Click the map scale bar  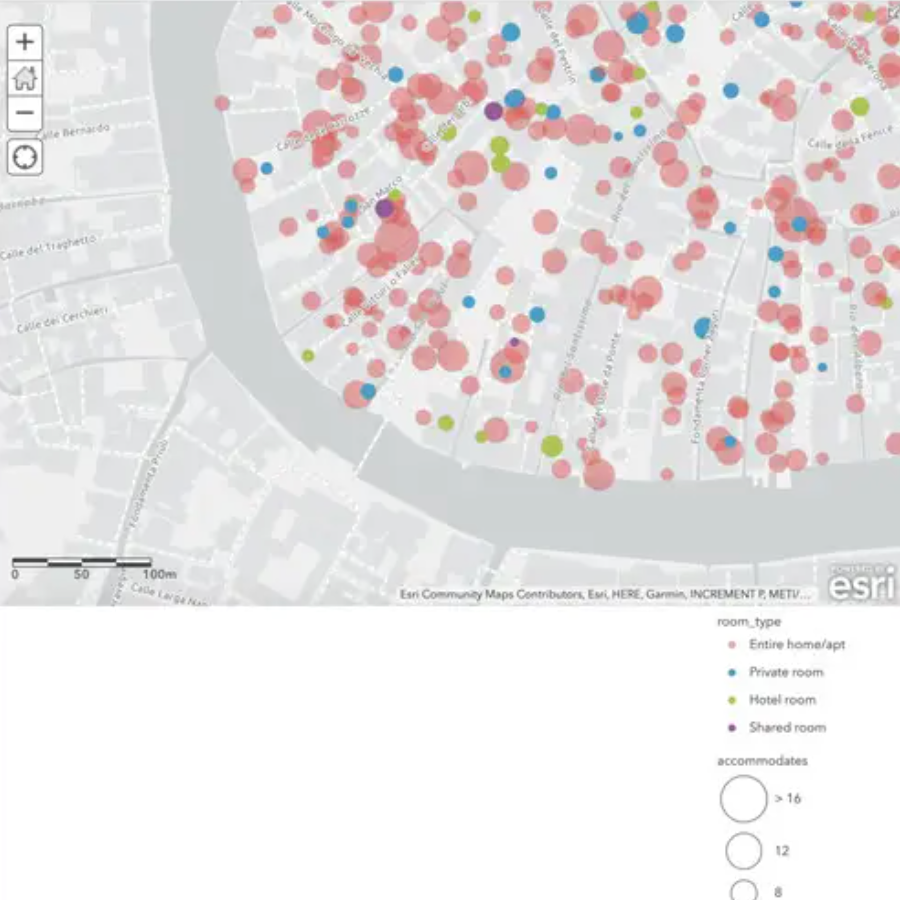82,563
